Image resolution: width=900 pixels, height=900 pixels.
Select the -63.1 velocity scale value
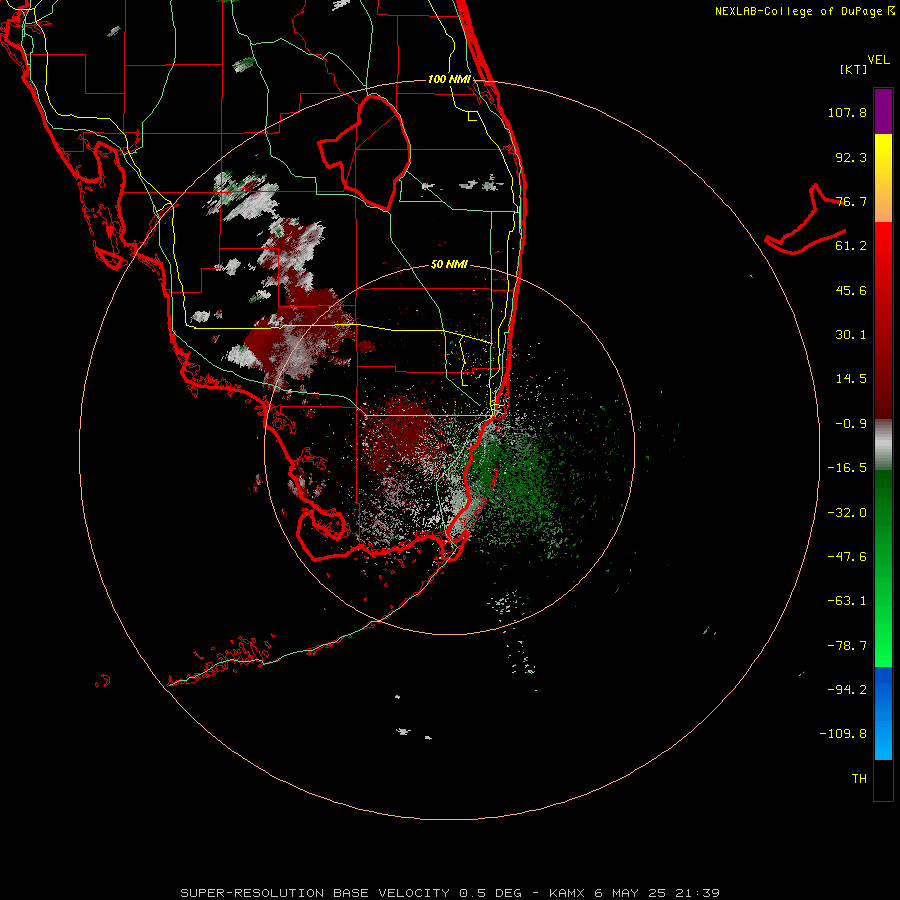(847, 601)
